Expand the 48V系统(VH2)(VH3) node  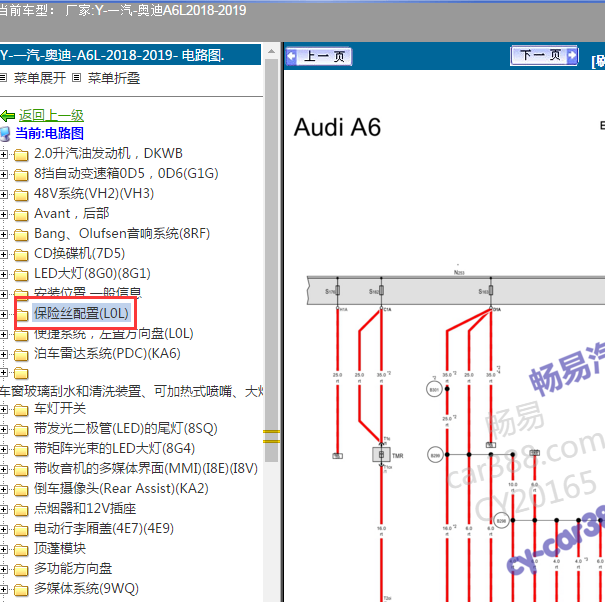pyautogui.click(x=3, y=194)
